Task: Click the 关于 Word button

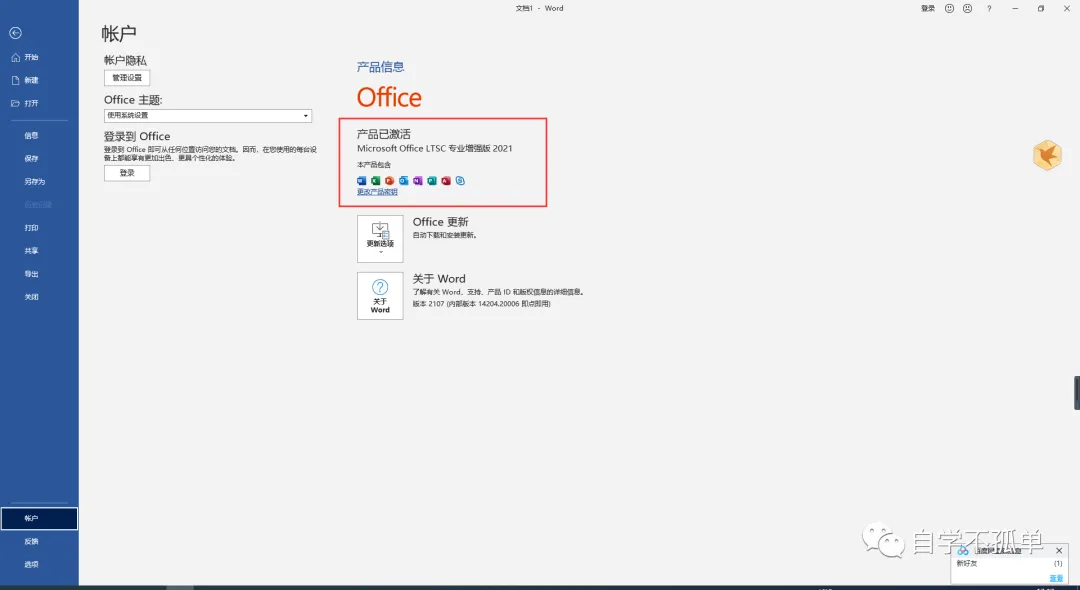Action: pos(380,296)
